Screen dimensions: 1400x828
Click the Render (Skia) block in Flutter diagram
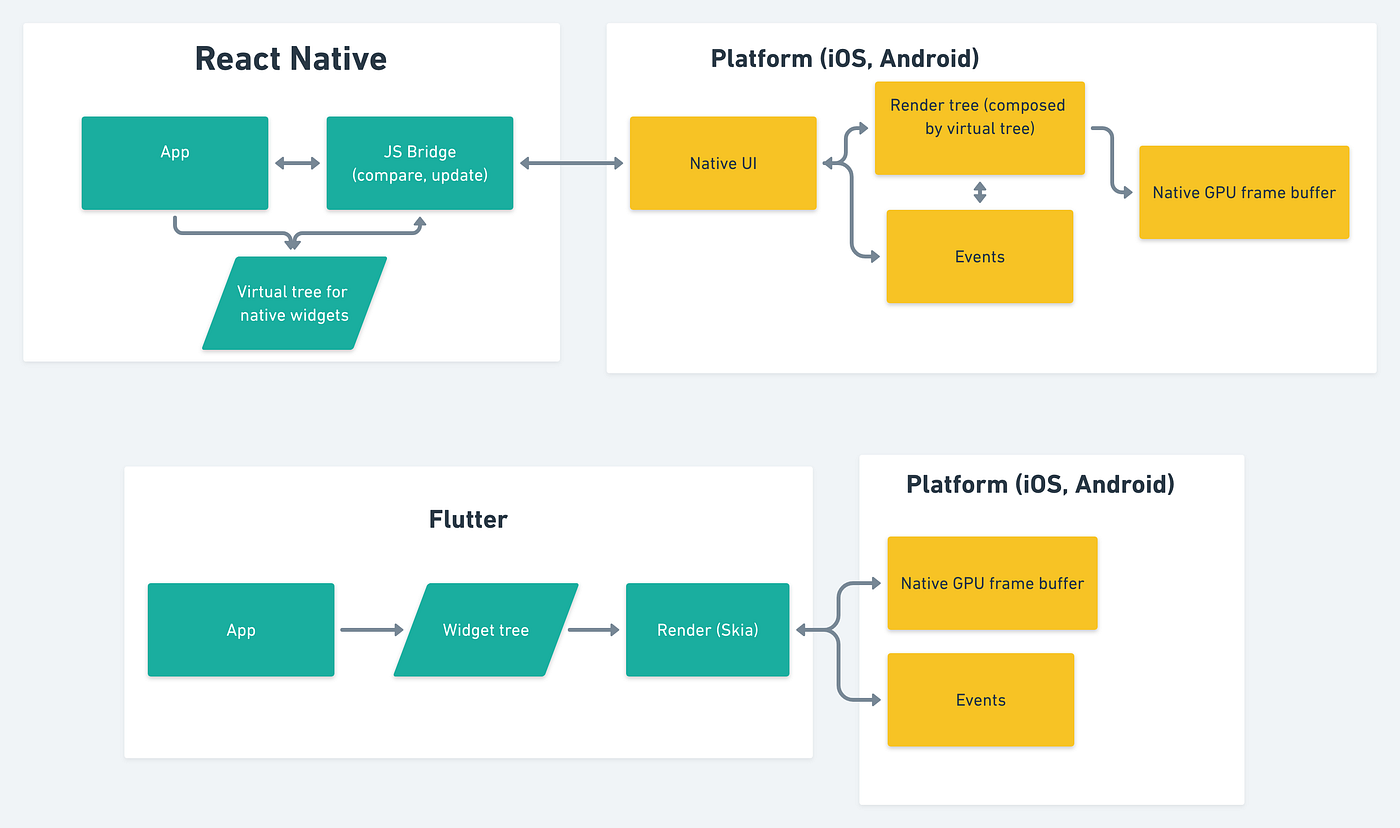coord(707,630)
